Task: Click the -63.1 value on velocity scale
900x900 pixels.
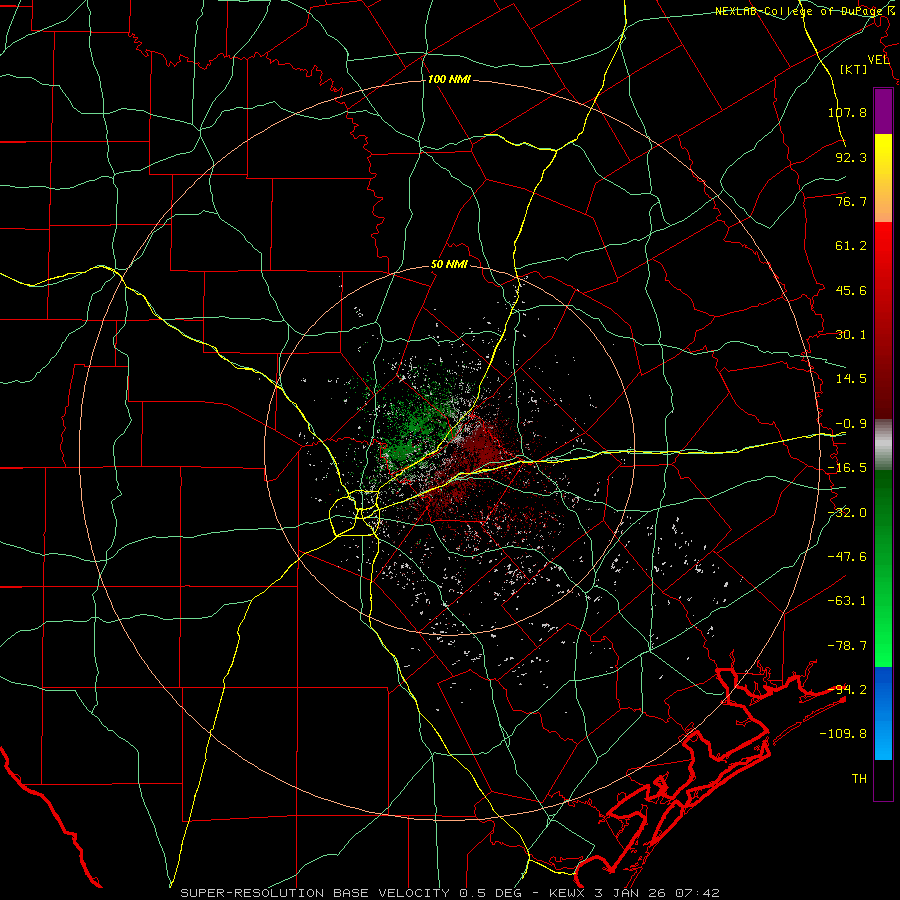Action: click(847, 601)
